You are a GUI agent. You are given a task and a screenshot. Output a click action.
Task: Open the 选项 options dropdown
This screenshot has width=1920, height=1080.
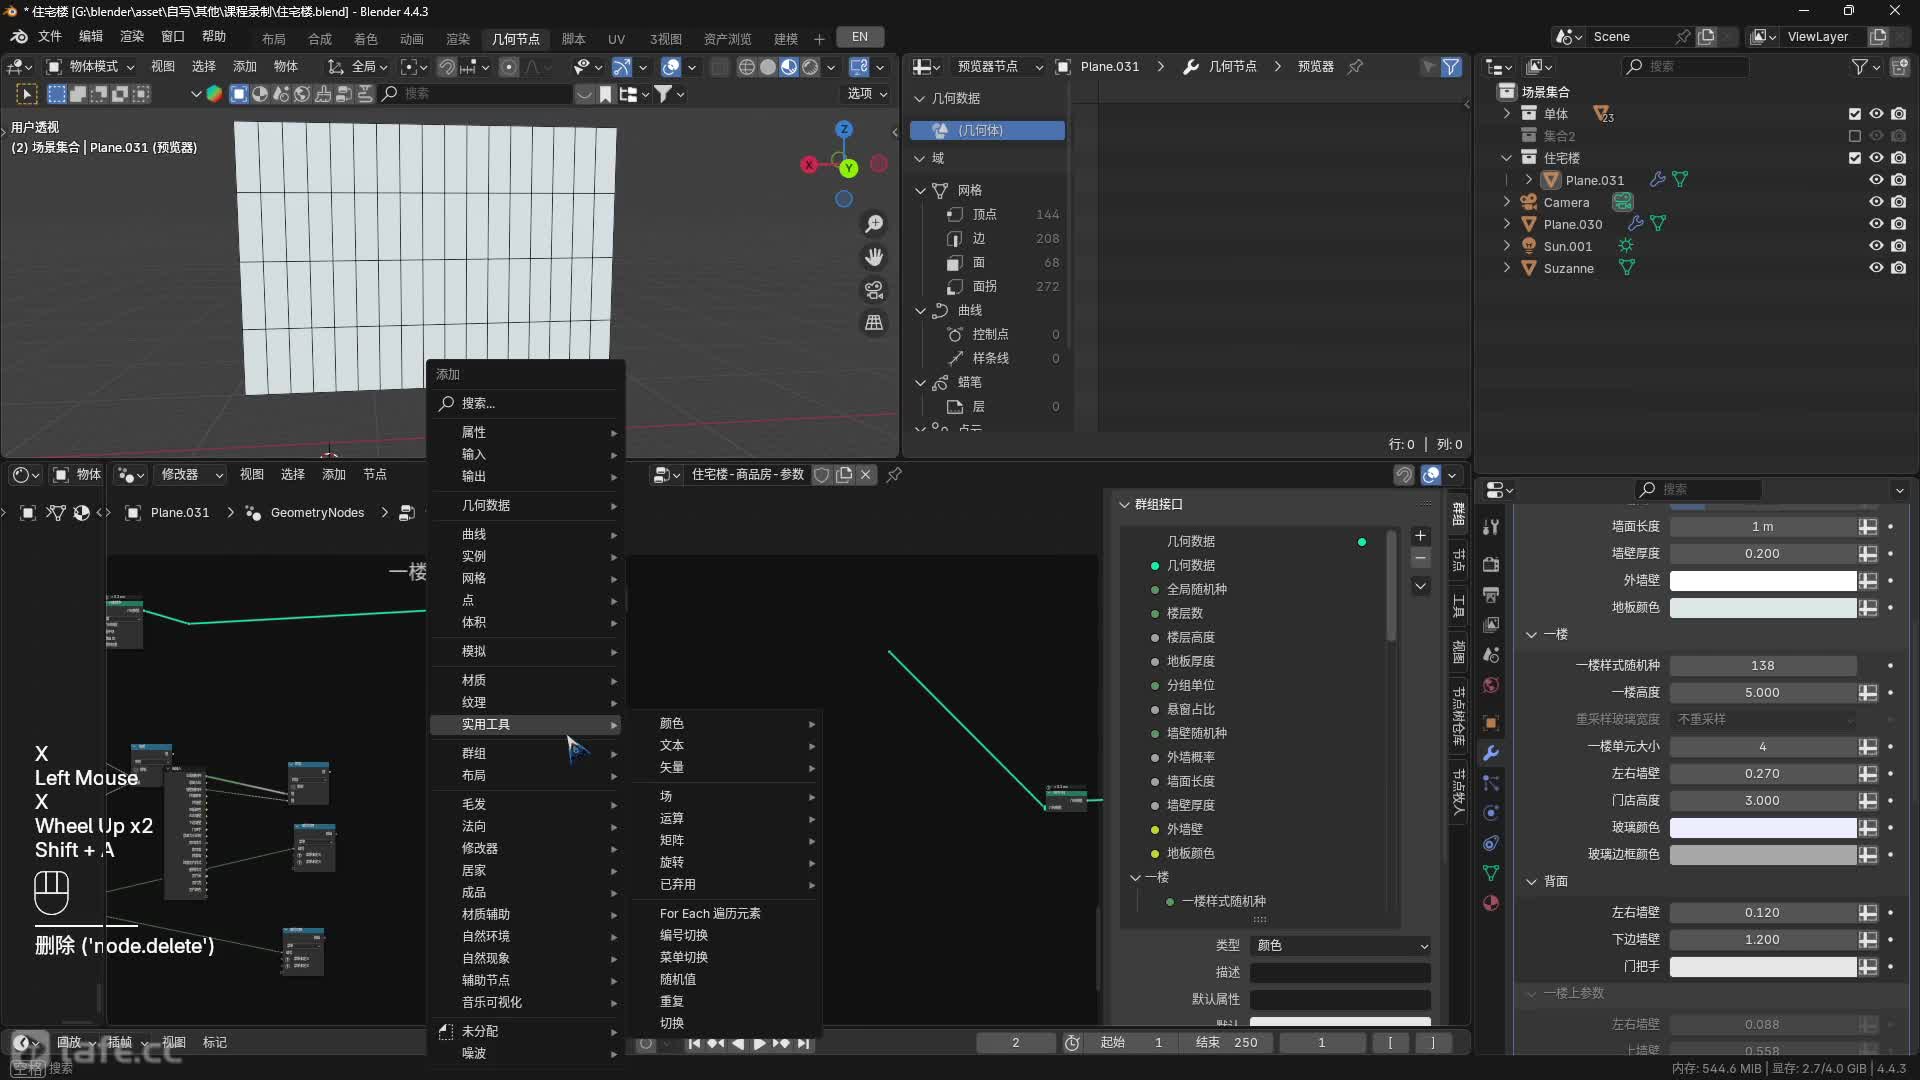click(x=867, y=94)
